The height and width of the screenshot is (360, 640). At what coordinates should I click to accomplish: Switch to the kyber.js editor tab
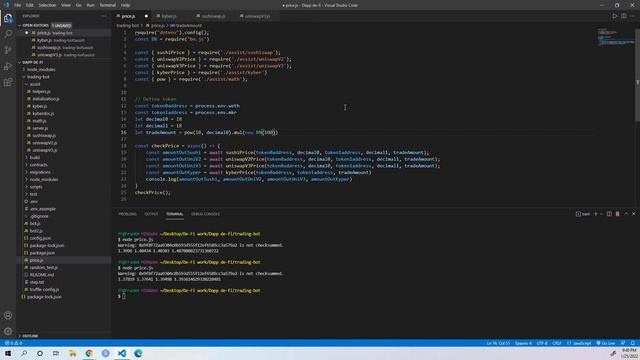click(x=169, y=16)
